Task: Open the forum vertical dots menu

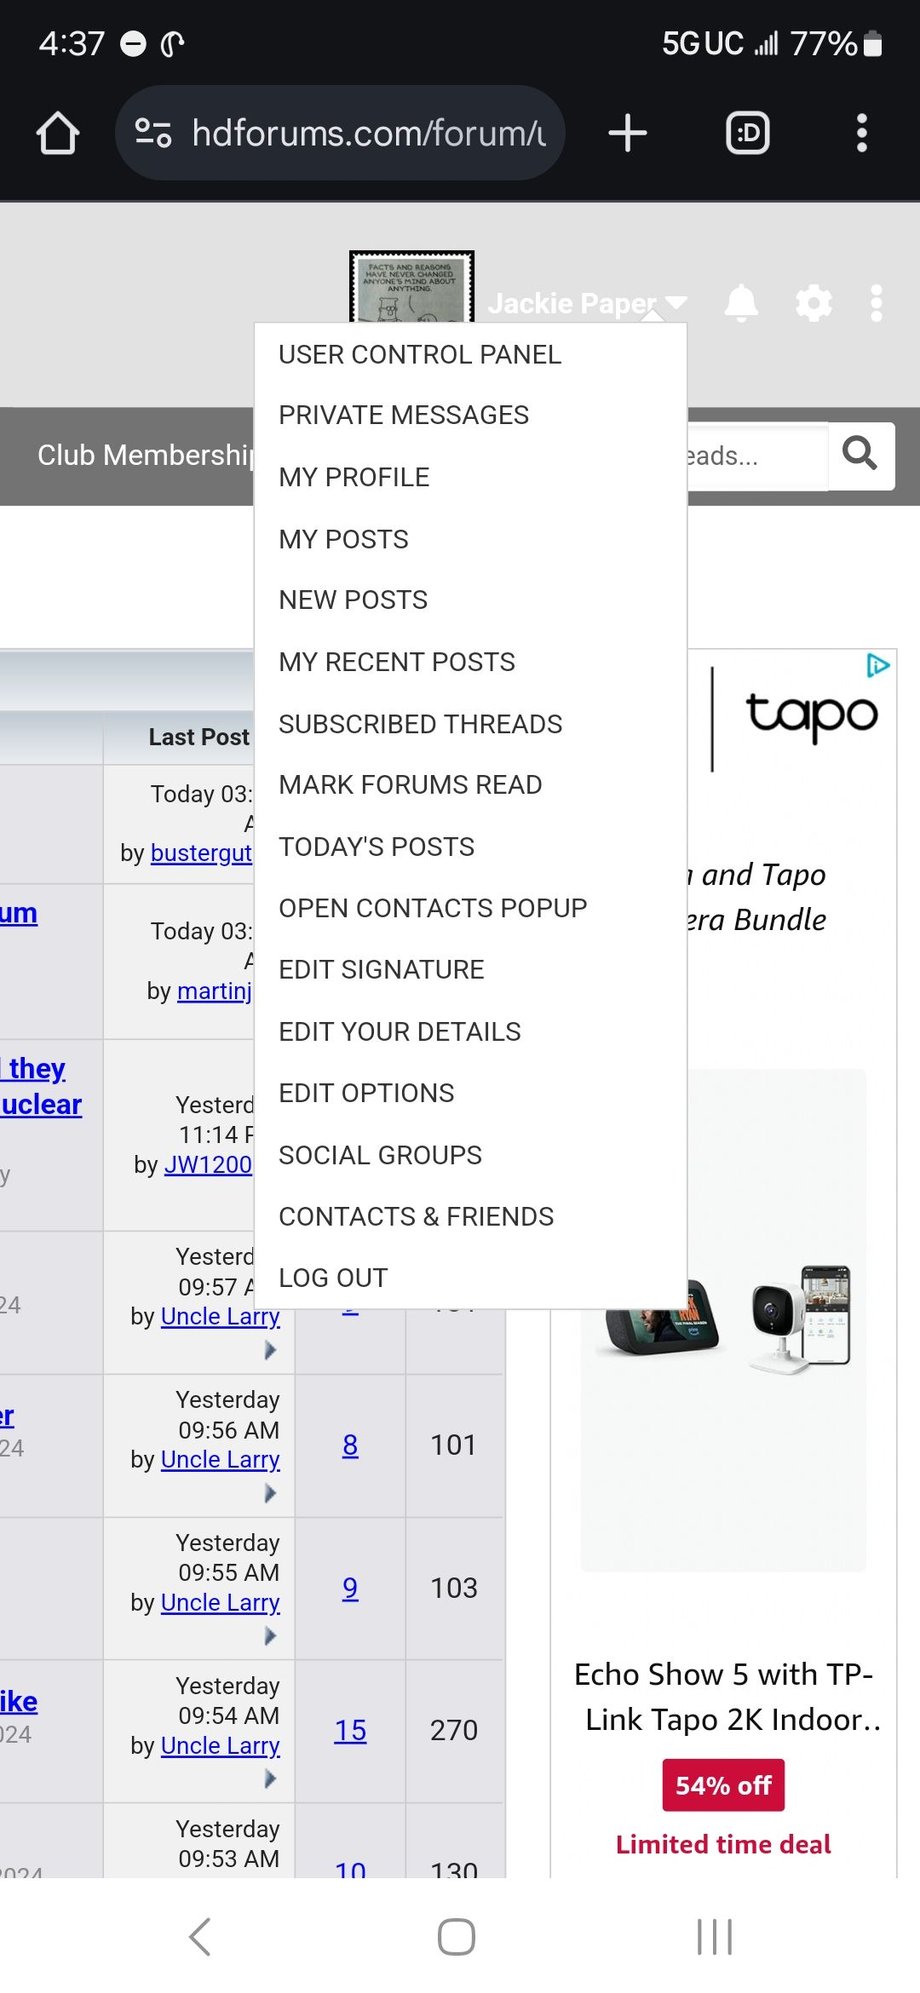Action: (x=876, y=302)
